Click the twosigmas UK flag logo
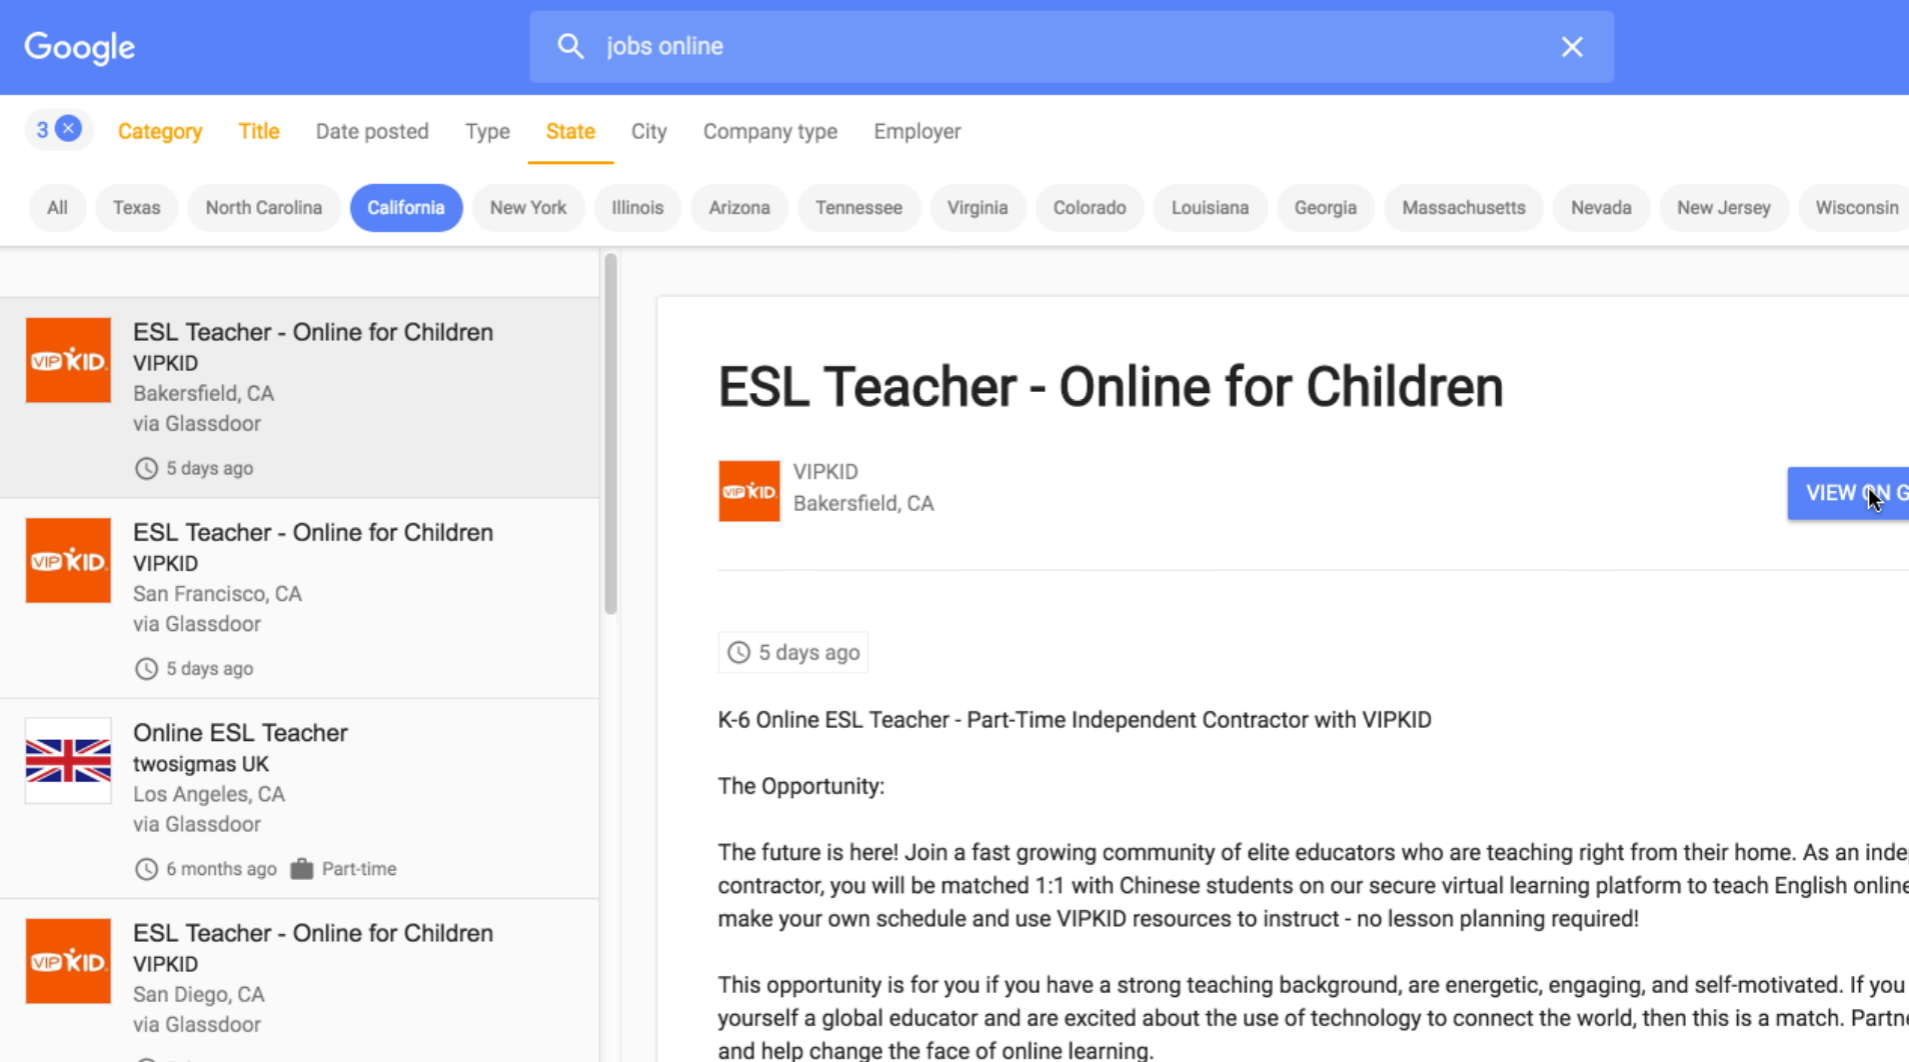1909x1062 pixels. 68,761
